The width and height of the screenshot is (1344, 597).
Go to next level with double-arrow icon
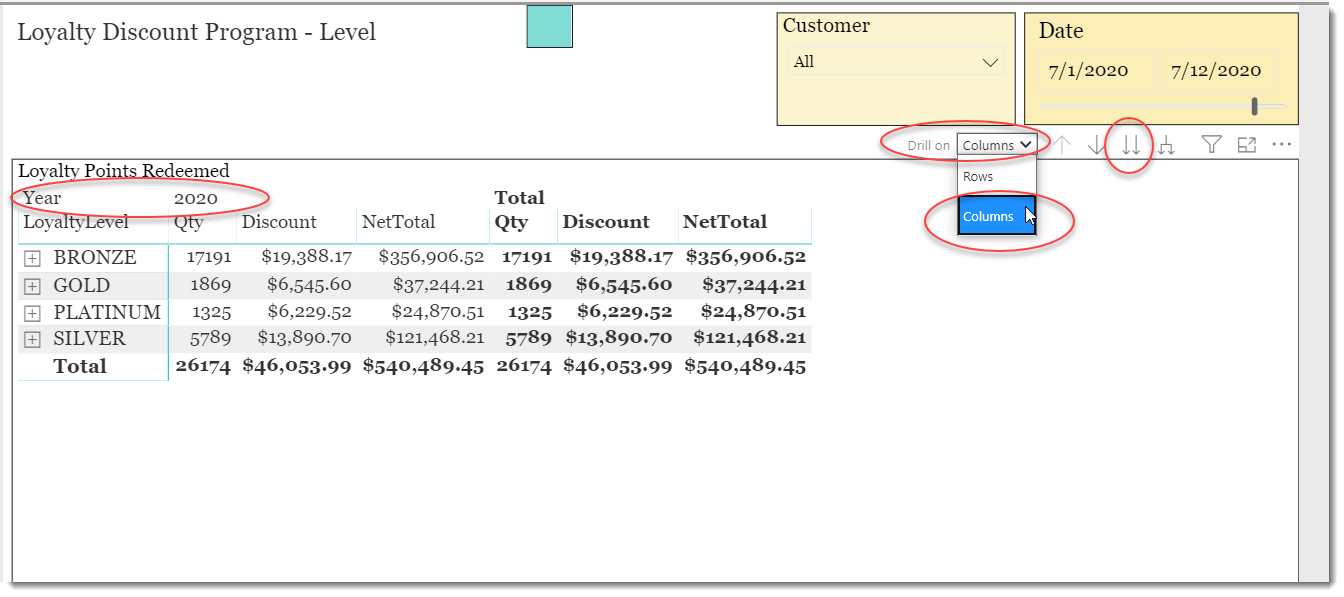point(1131,145)
